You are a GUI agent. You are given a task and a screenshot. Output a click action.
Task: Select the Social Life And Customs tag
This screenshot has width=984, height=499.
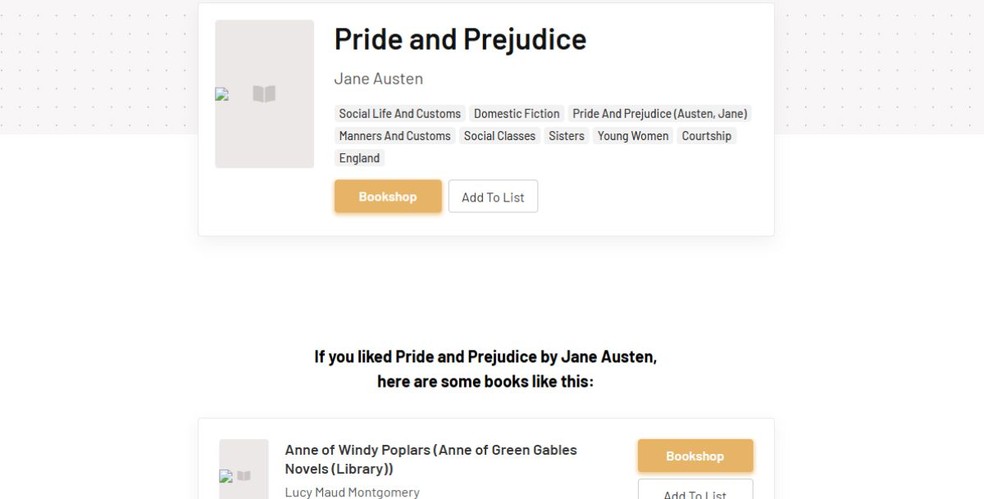(x=400, y=114)
